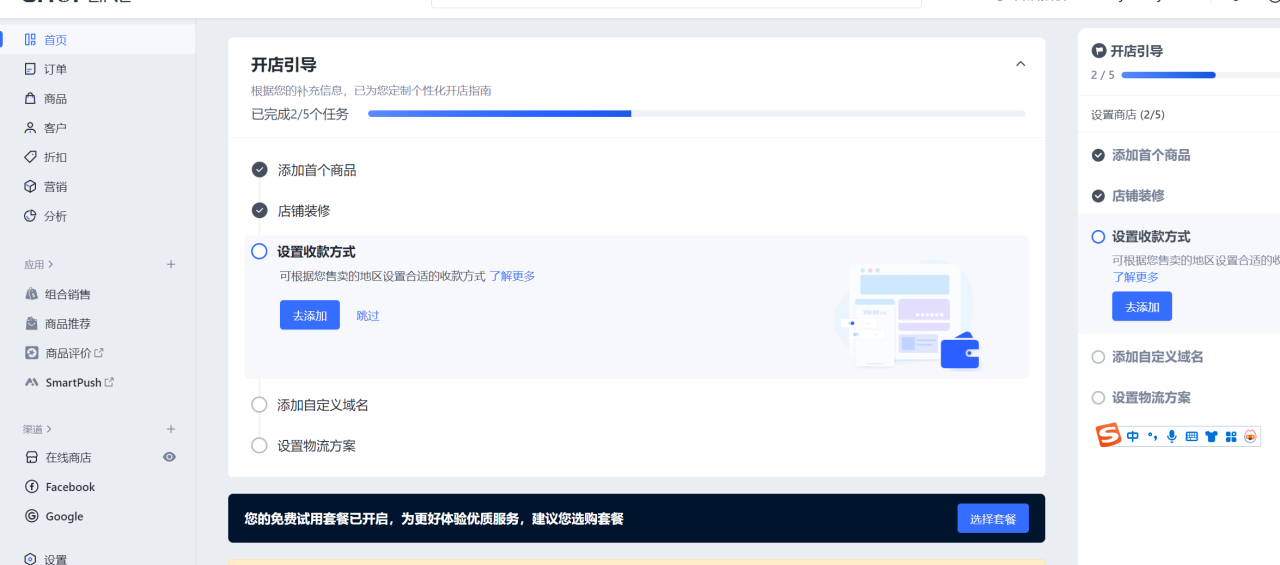The image size is (1280, 565).
Task: Click the Facebook channel icon
Action: 32,487
